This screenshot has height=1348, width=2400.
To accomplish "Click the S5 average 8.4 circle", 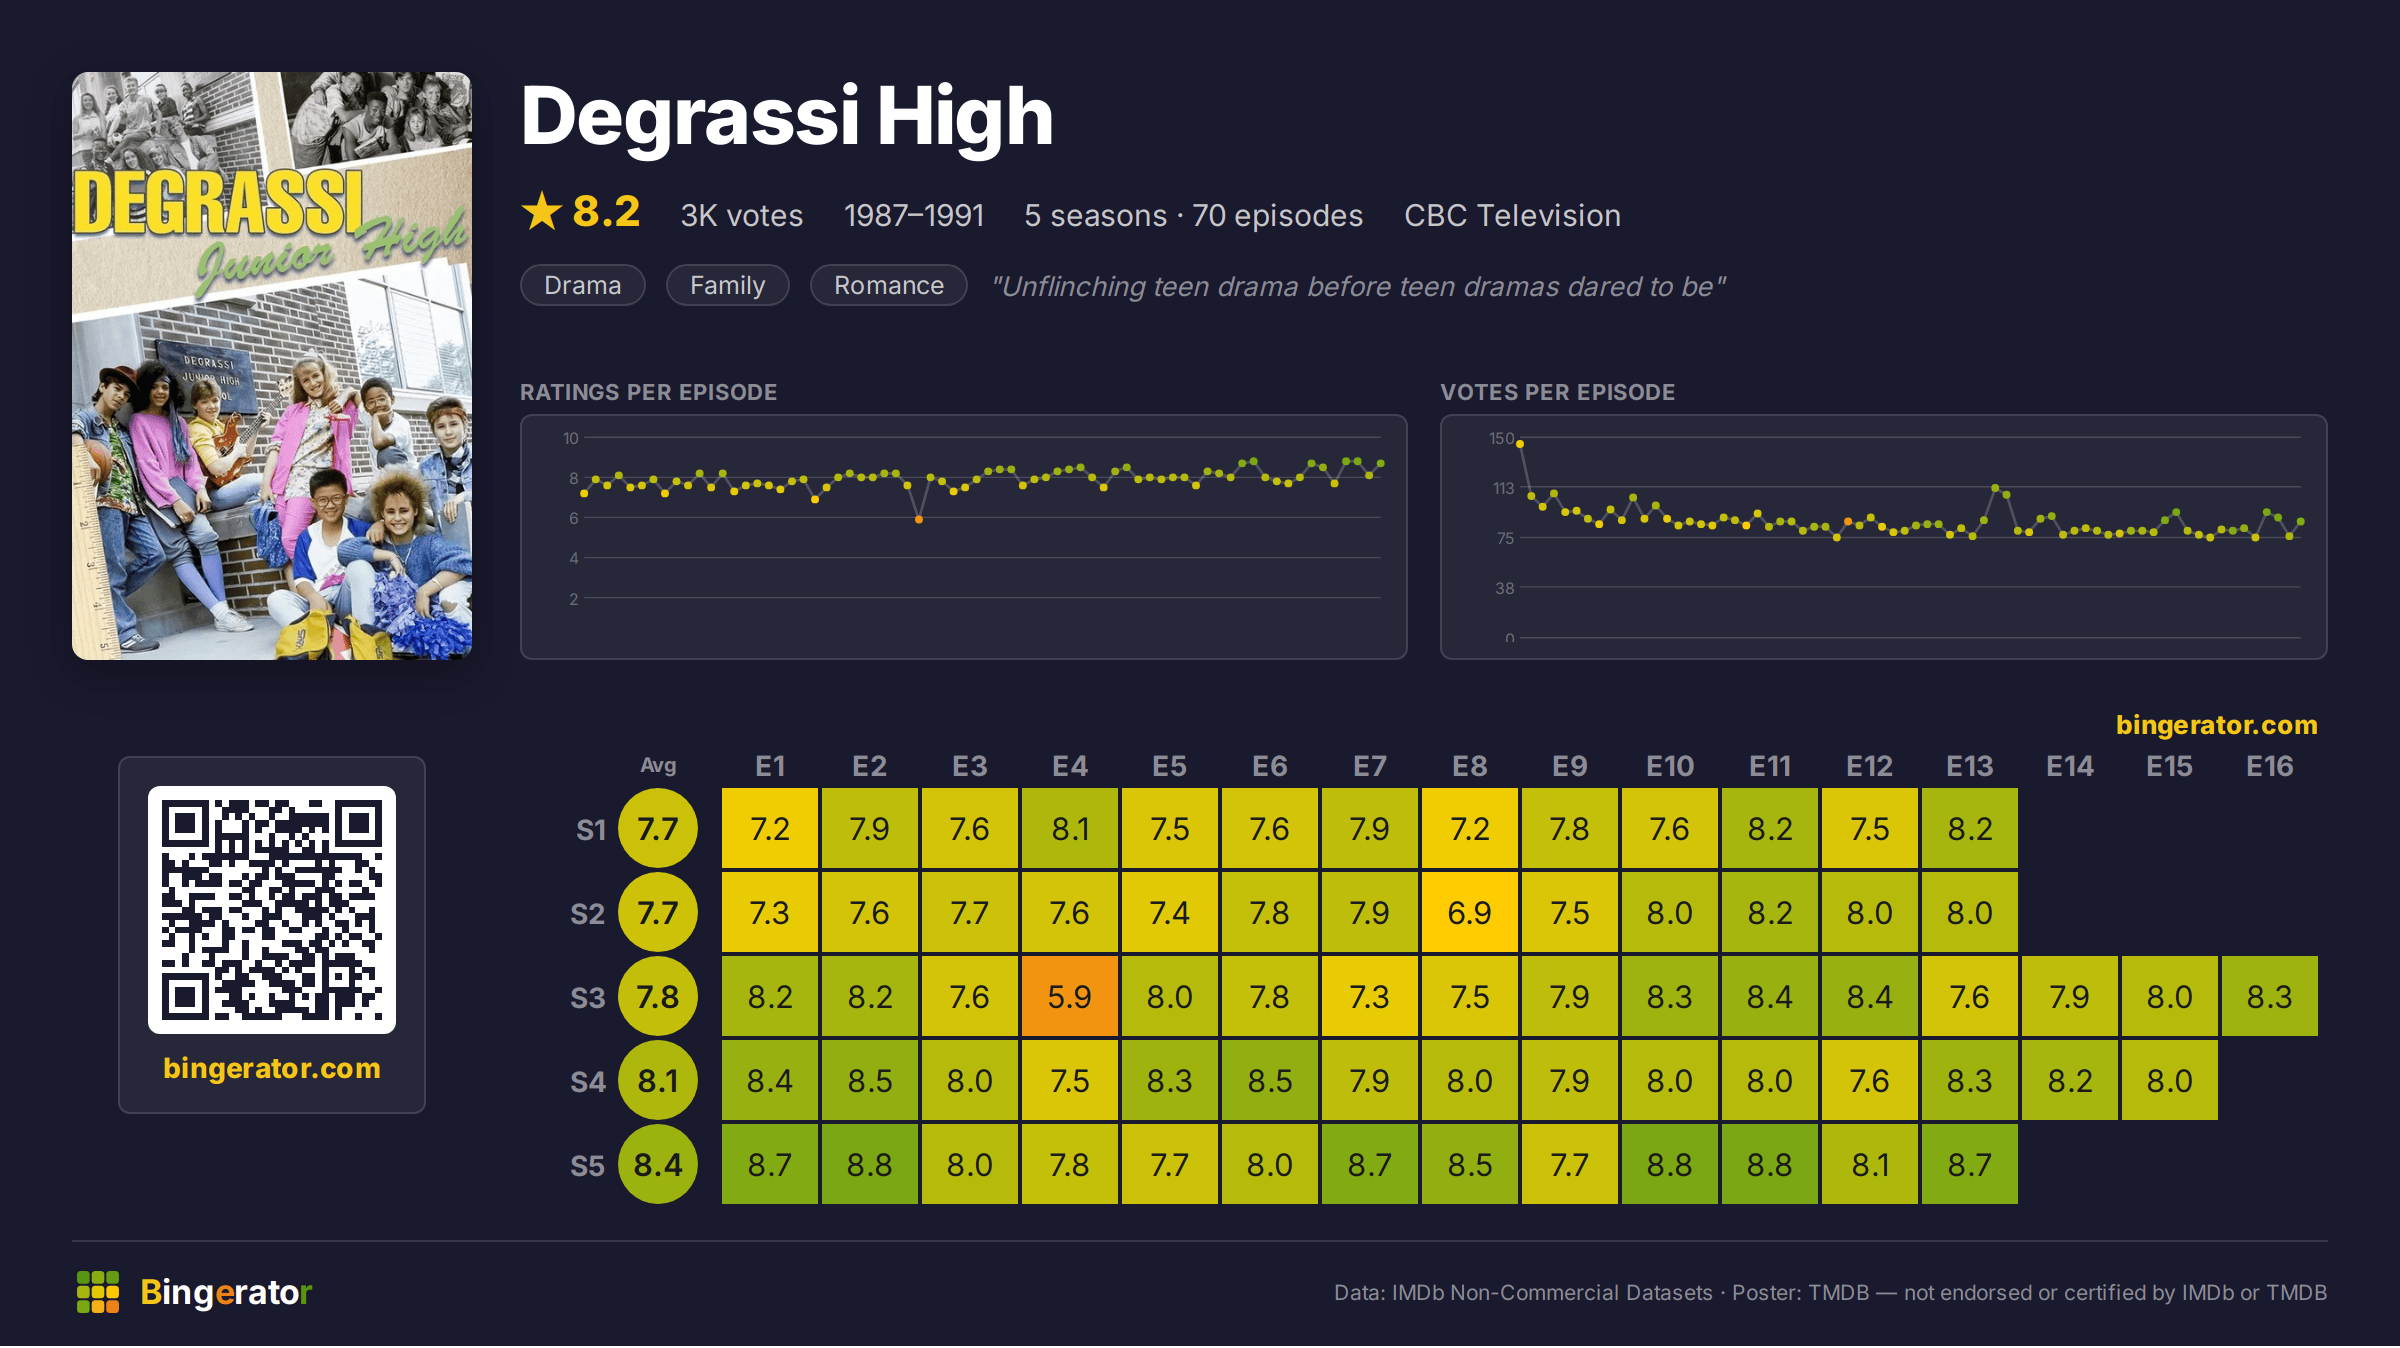I will pyautogui.click(x=658, y=1165).
